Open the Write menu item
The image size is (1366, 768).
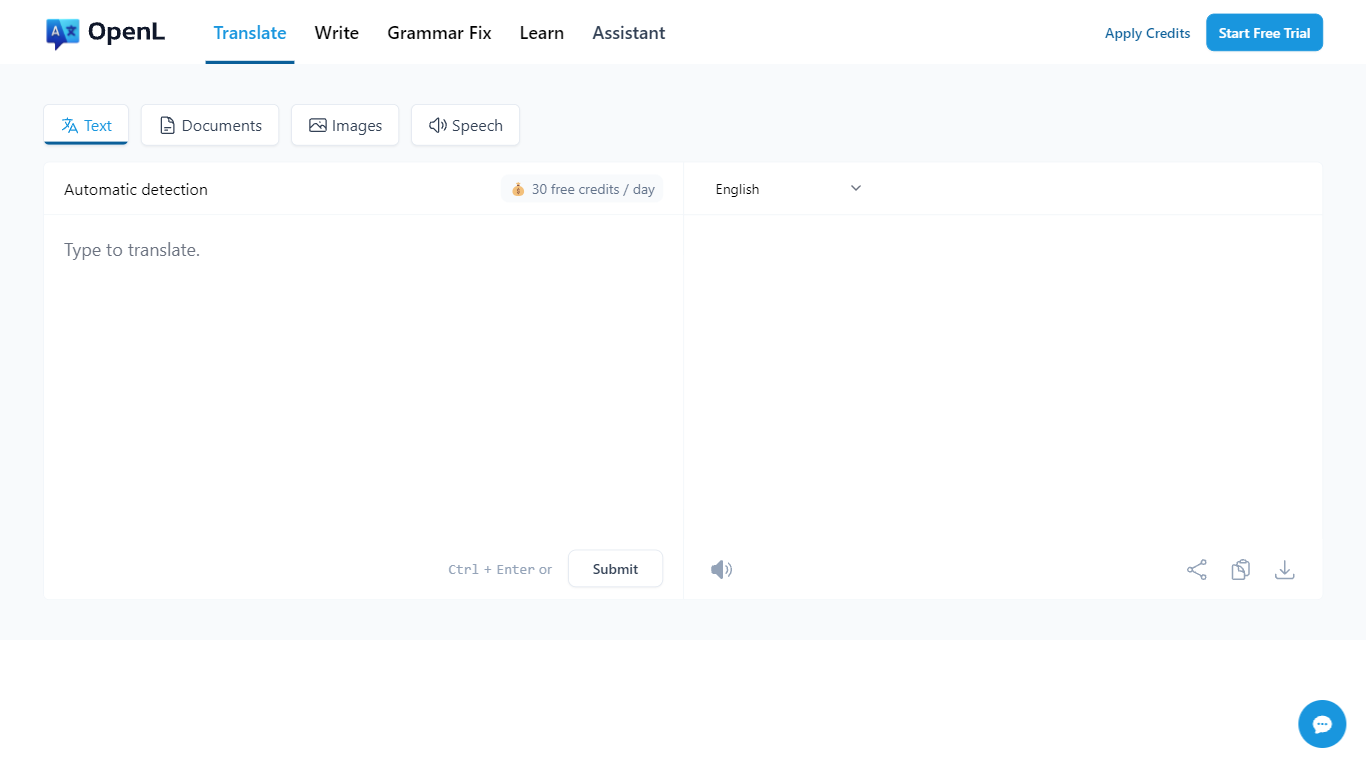pyautogui.click(x=336, y=33)
